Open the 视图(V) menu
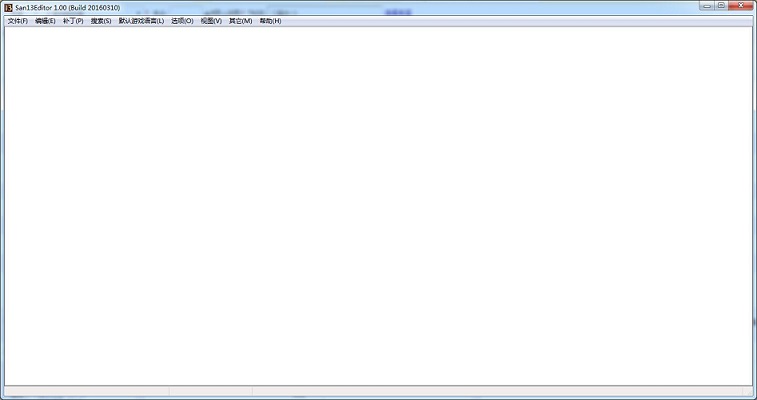Image resolution: width=757 pixels, height=400 pixels. 211,21
